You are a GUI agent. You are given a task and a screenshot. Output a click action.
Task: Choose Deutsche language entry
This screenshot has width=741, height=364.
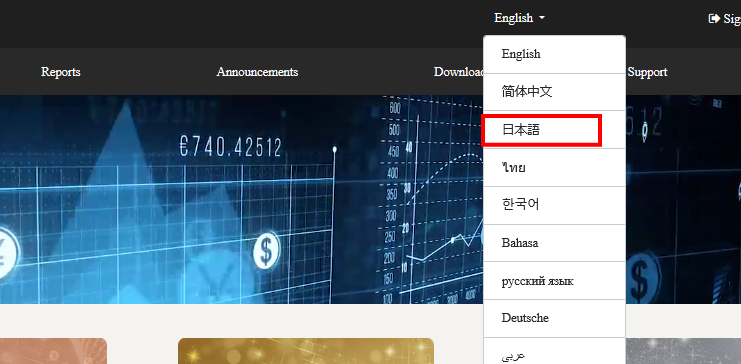pyautogui.click(x=554, y=318)
